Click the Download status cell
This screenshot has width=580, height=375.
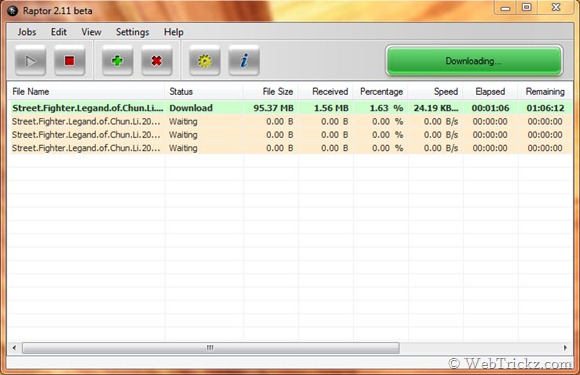[x=191, y=108]
